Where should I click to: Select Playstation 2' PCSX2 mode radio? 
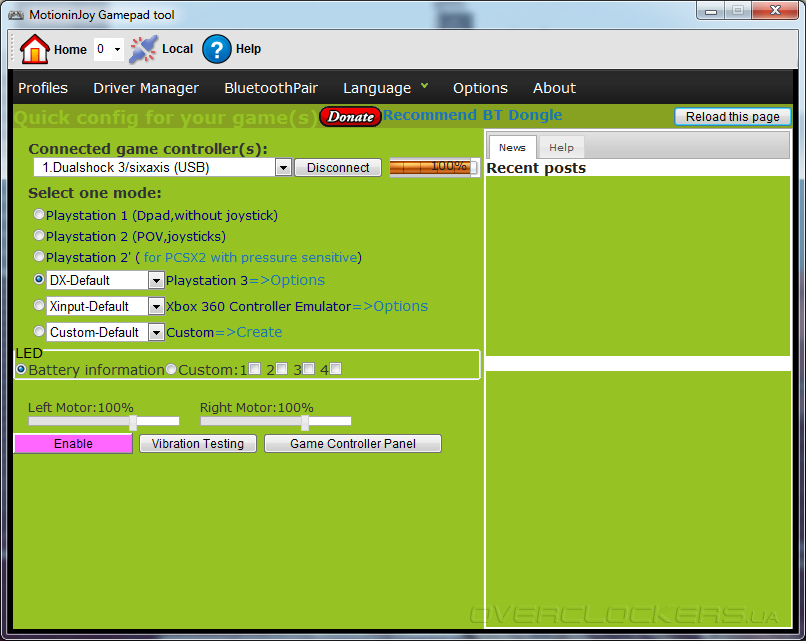(39, 256)
